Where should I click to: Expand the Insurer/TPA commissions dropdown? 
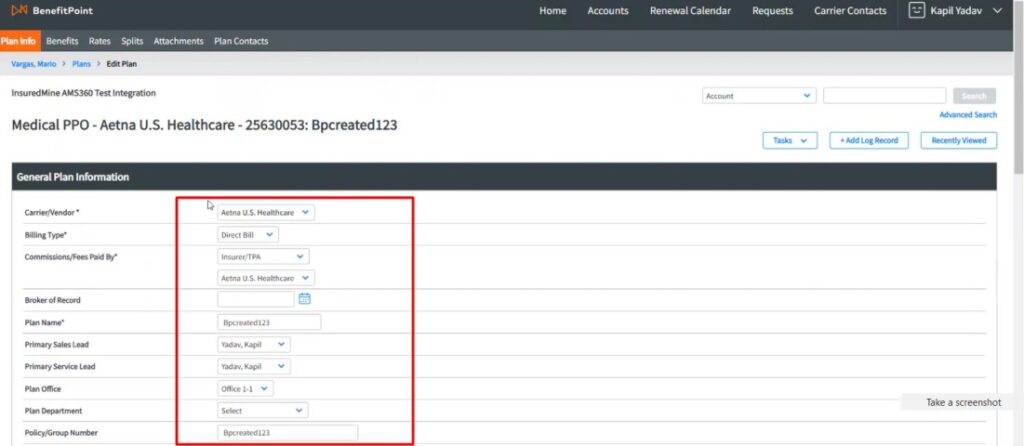(x=264, y=257)
